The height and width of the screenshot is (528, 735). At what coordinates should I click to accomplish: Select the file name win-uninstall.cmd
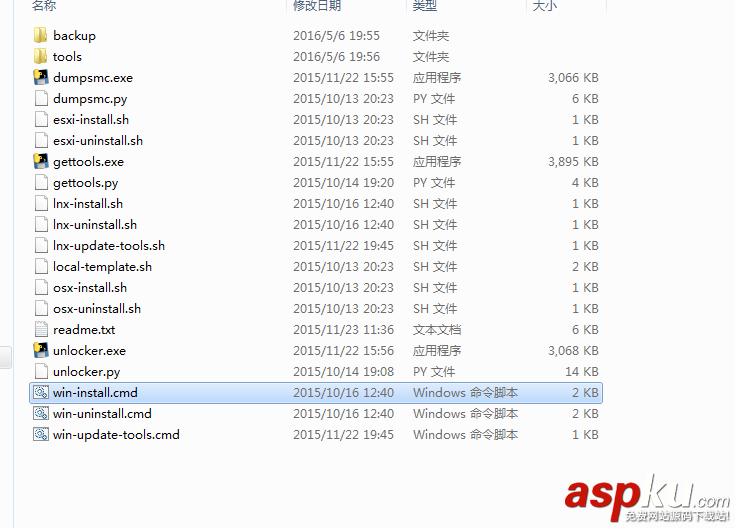coord(102,414)
